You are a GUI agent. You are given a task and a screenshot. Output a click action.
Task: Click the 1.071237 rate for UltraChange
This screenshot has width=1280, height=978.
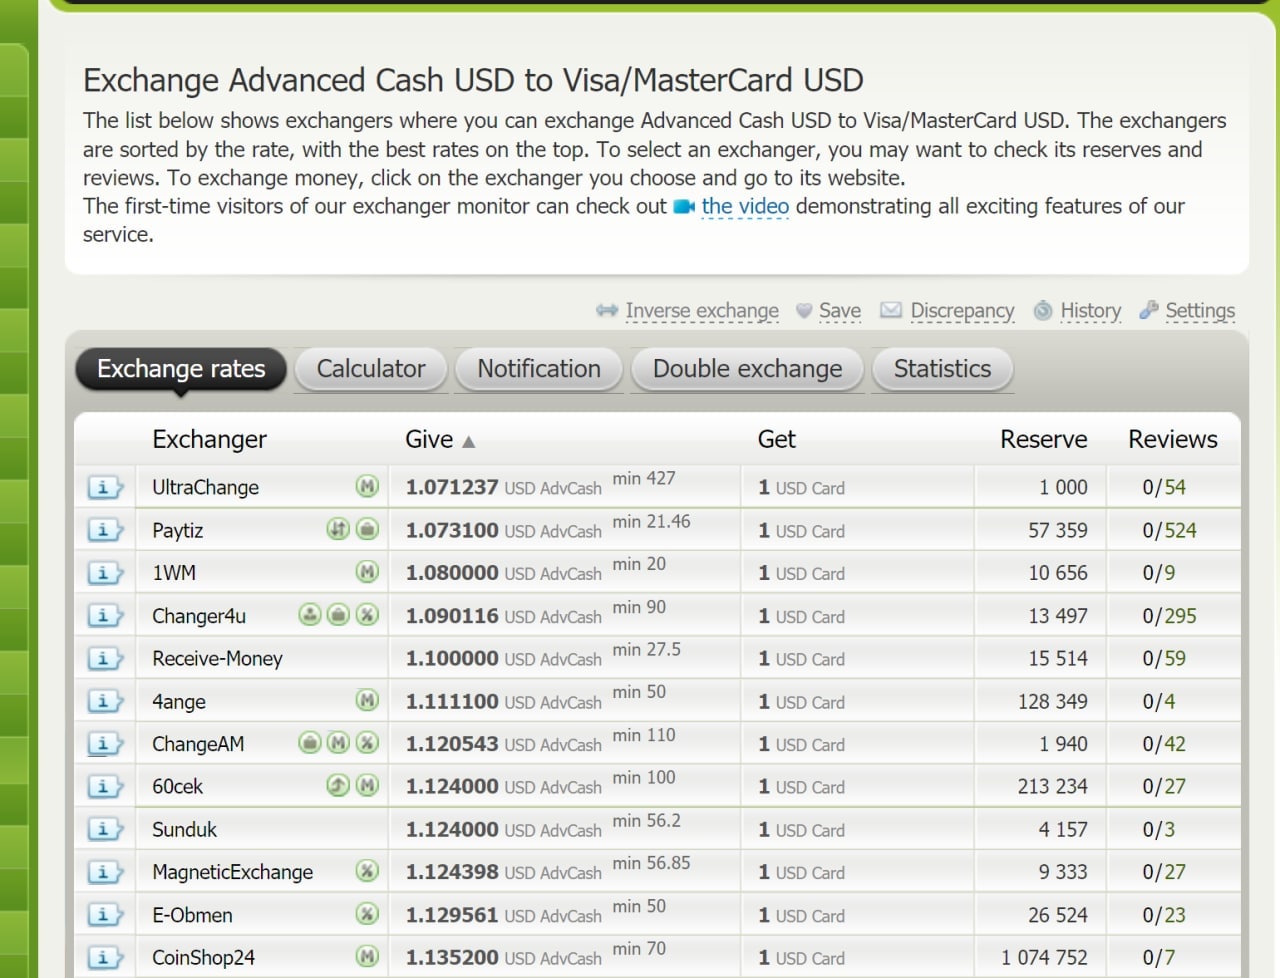coord(451,488)
